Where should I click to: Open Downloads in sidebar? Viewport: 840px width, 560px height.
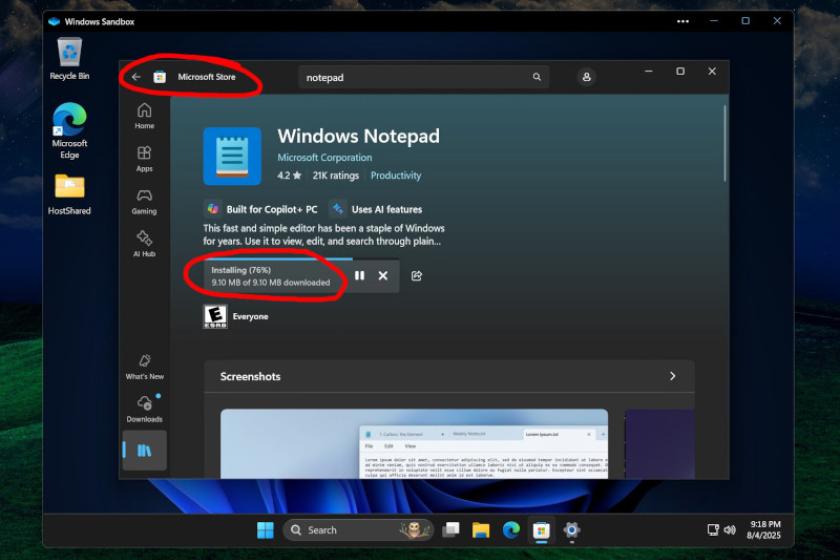tap(145, 409)
